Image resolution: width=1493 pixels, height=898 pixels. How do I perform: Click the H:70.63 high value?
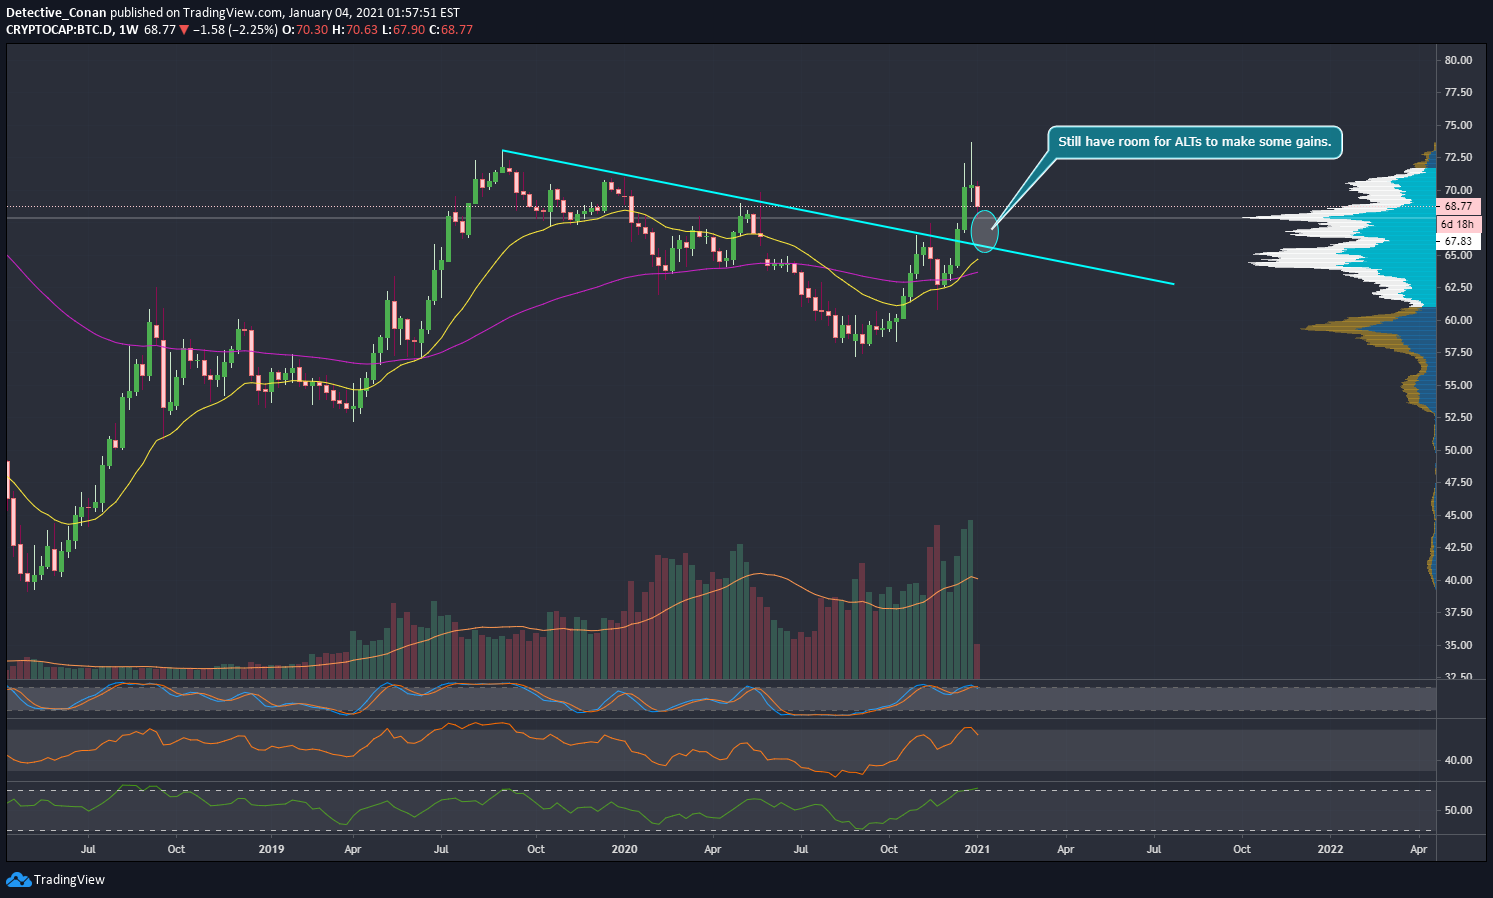coord(355,30)
